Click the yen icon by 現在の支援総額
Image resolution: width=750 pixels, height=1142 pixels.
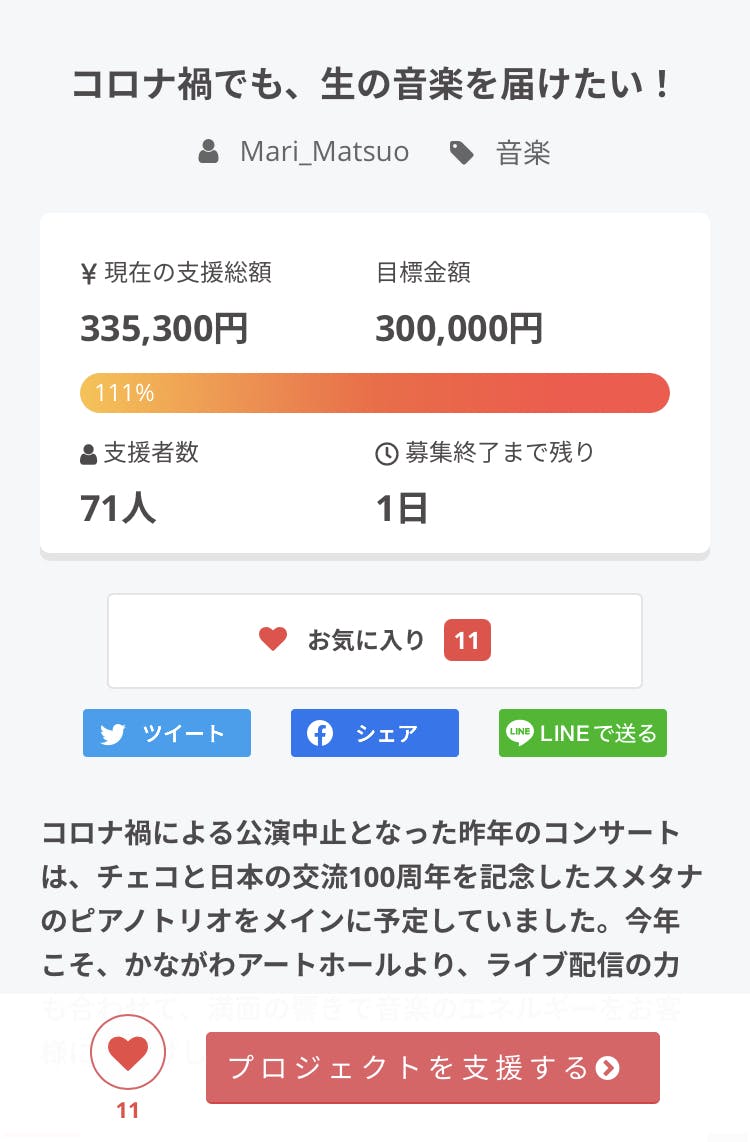click(88, 273)
